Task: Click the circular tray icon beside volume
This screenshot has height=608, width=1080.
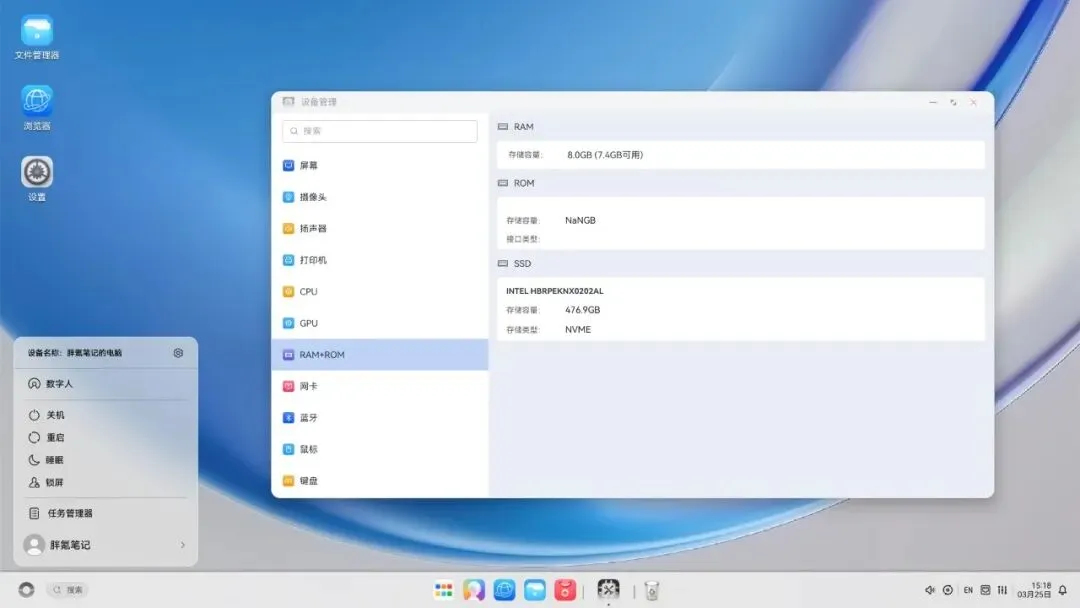Action: point(948,590)
